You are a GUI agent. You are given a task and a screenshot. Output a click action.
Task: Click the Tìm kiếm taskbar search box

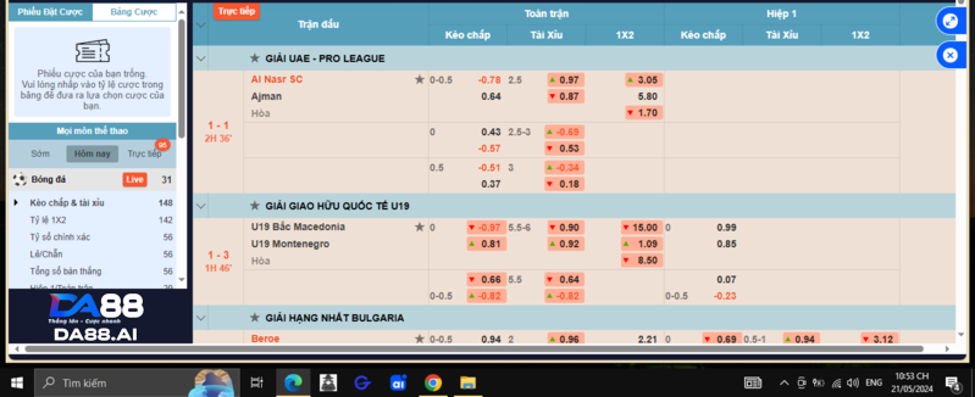137,383
